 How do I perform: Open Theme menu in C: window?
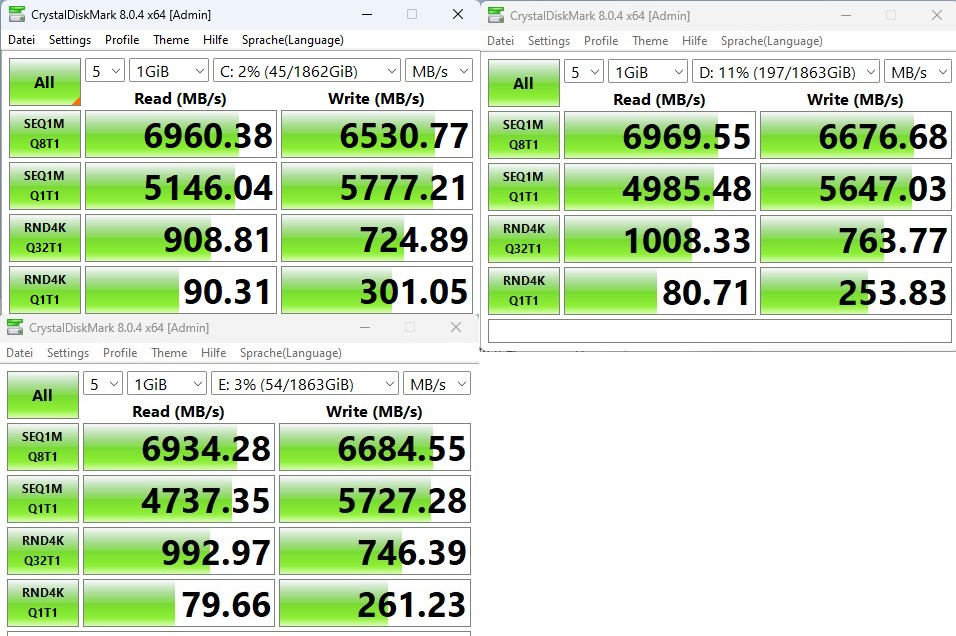(171, 40)
